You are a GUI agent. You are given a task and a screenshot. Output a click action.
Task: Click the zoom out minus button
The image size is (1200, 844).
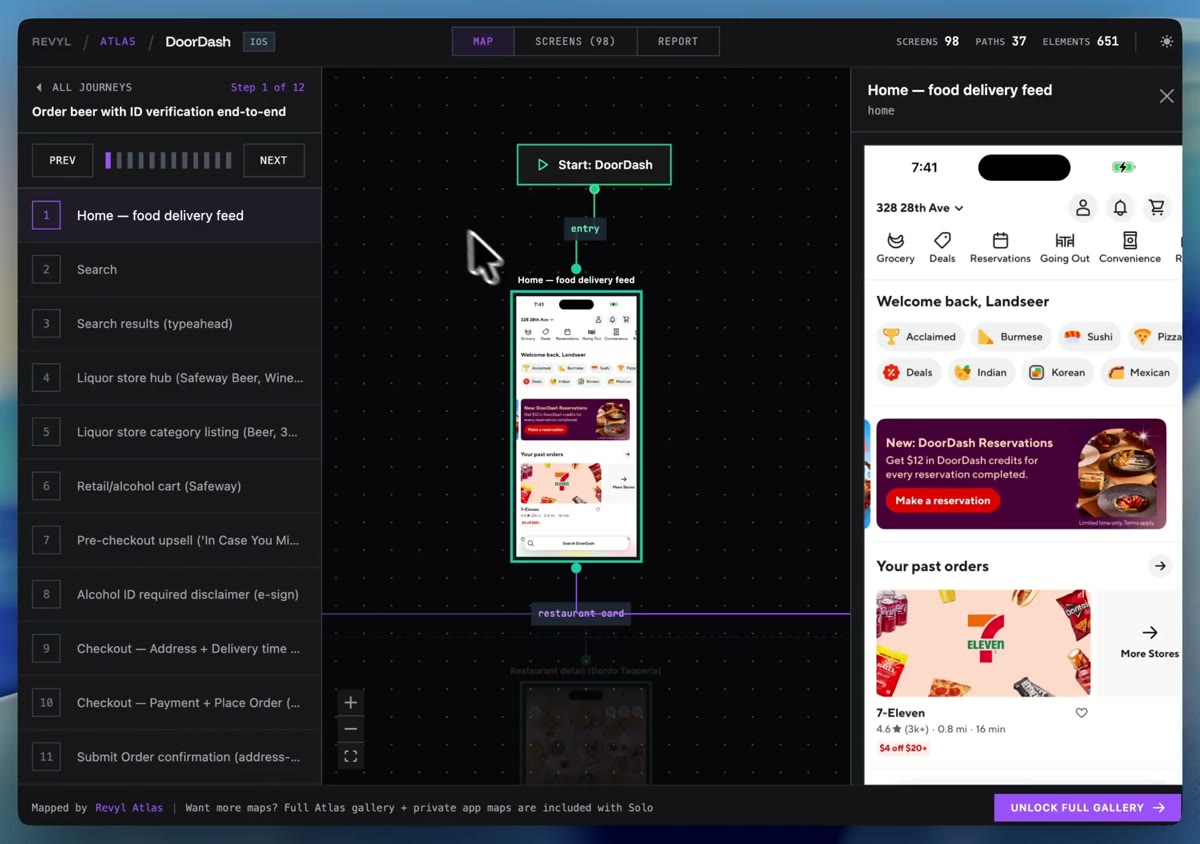(x=350, y=729)
